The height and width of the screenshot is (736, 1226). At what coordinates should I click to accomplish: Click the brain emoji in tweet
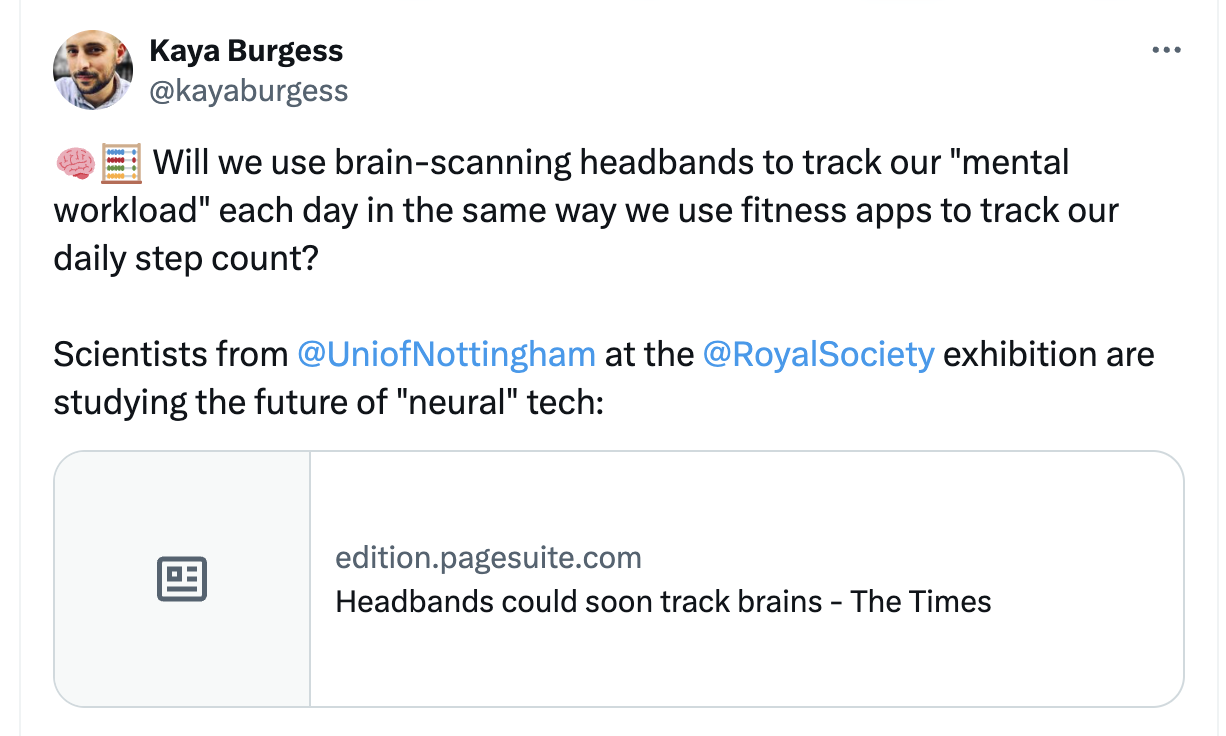(x=75, y=162)
